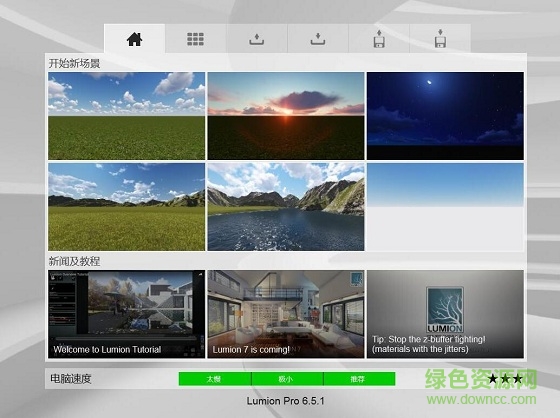Open the save scene tab (tray, down arrow)
560x418 pixels.
[318, 39]
